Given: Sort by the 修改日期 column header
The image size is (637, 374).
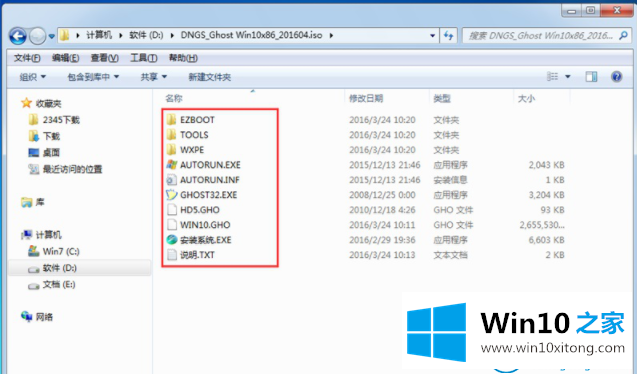Looking at the screenshot, I should [366, 98].
